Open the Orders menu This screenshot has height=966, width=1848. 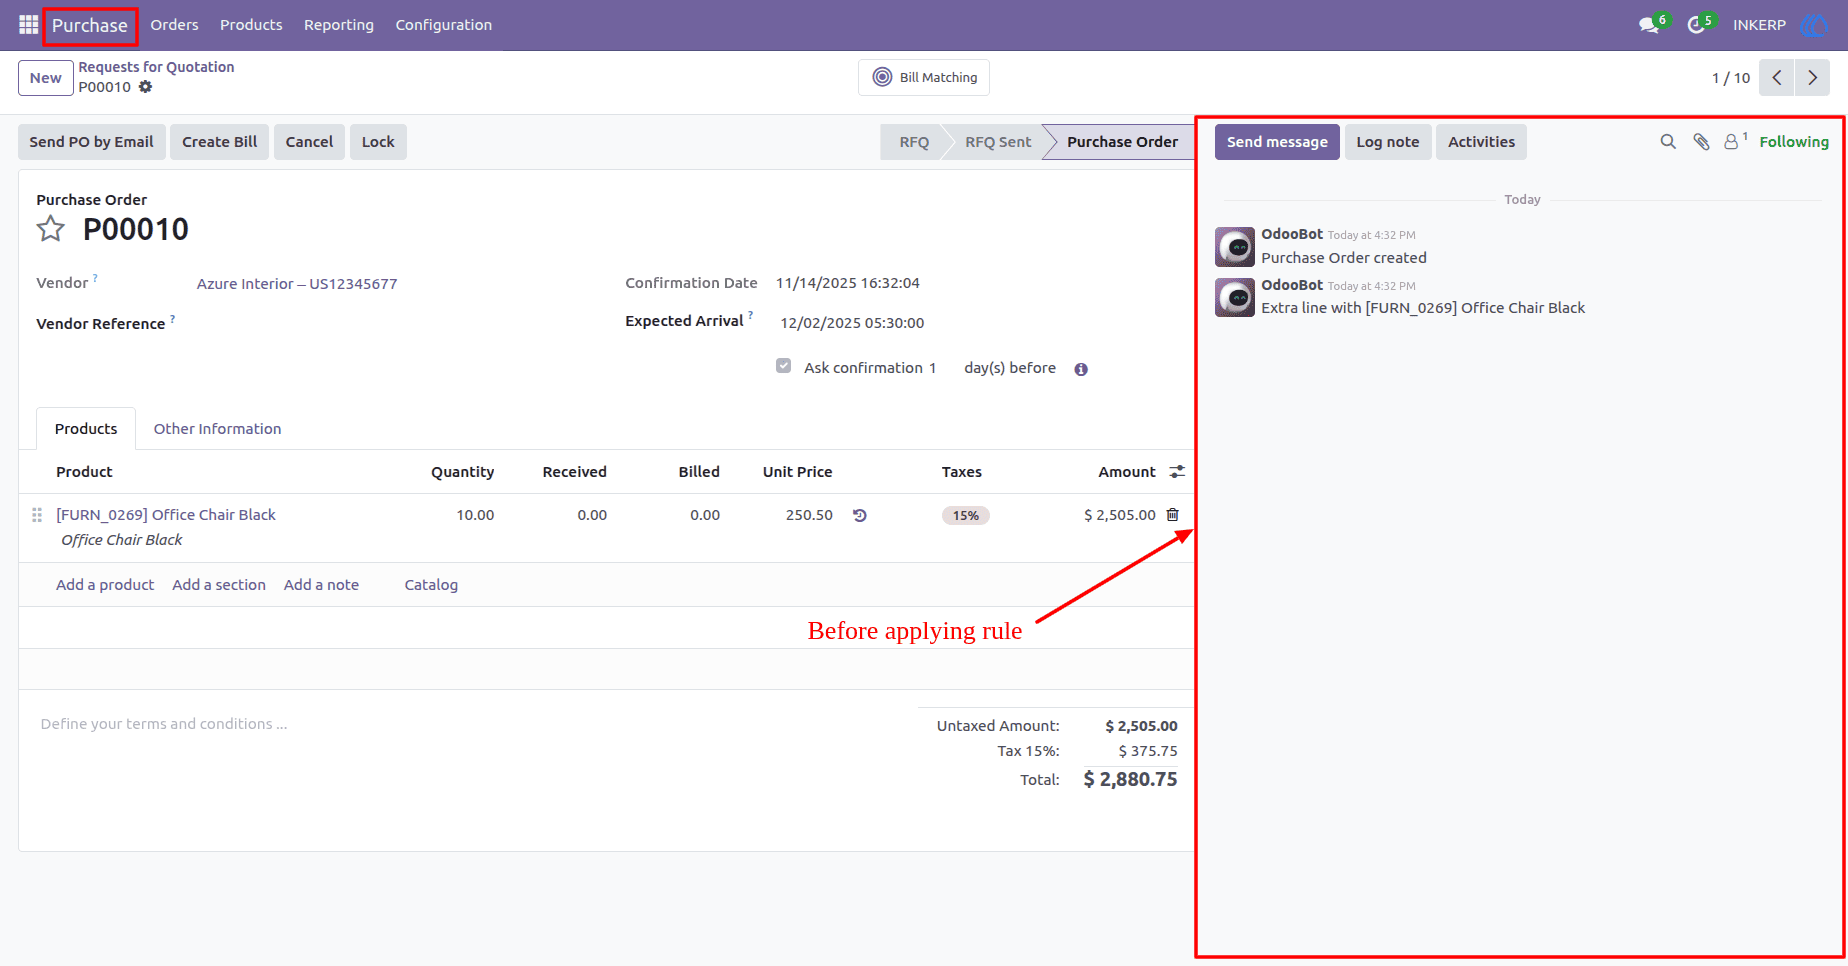[175, 25]
